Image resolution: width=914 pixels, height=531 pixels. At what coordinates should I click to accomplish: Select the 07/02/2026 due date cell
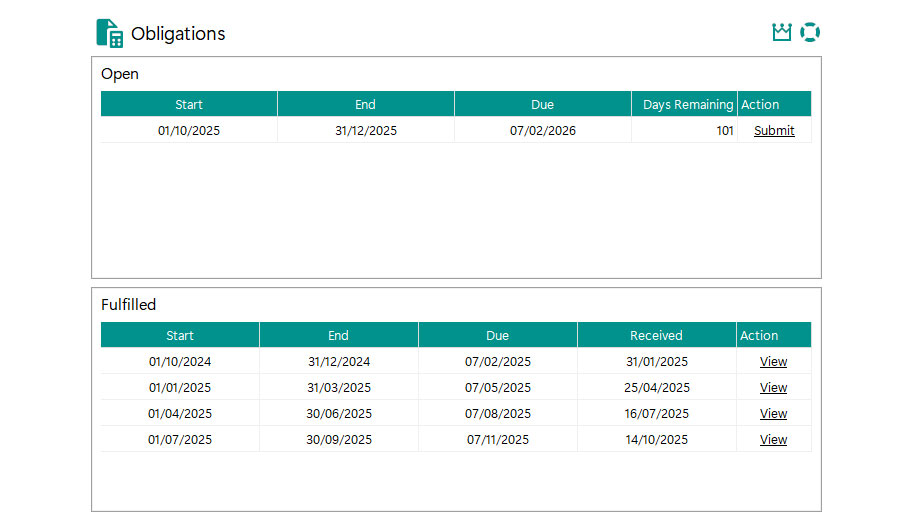(x=542, y=131)
